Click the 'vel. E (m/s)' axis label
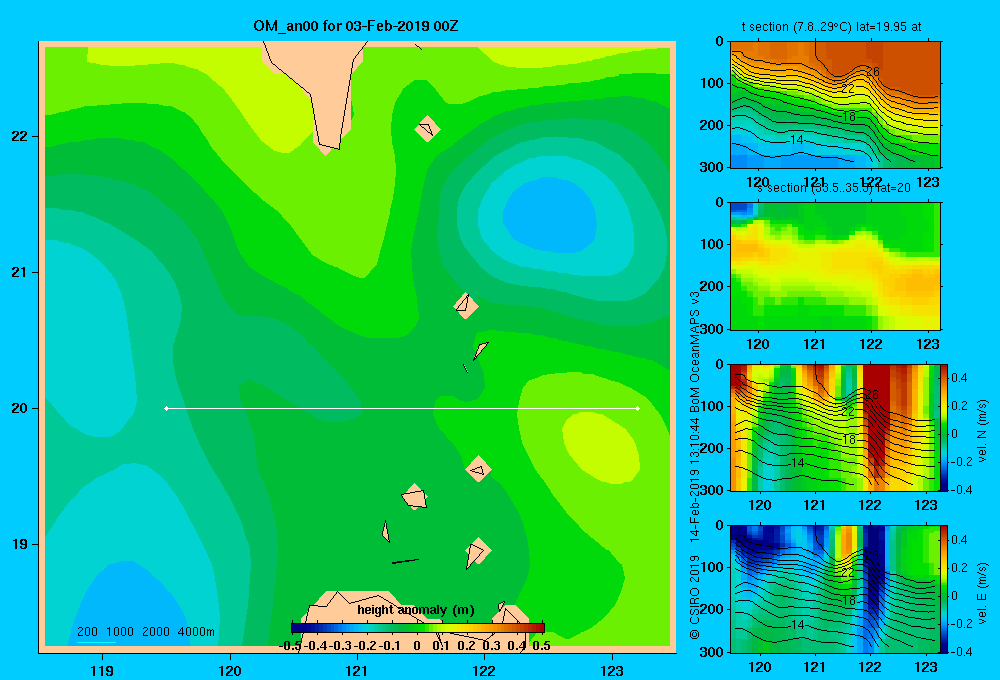 click(x=982, y=593)
